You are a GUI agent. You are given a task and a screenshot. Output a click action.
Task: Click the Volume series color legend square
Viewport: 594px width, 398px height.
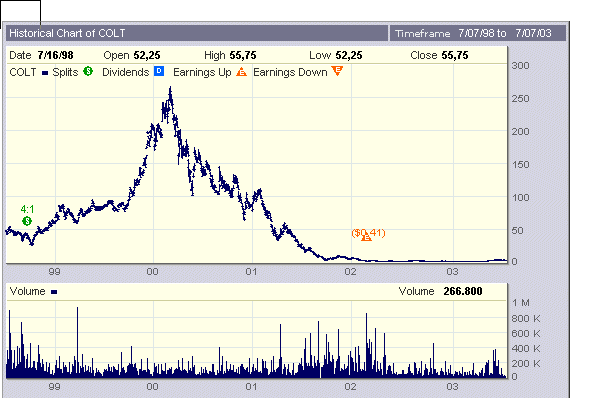pyautogui.click(x=54, y=292)
